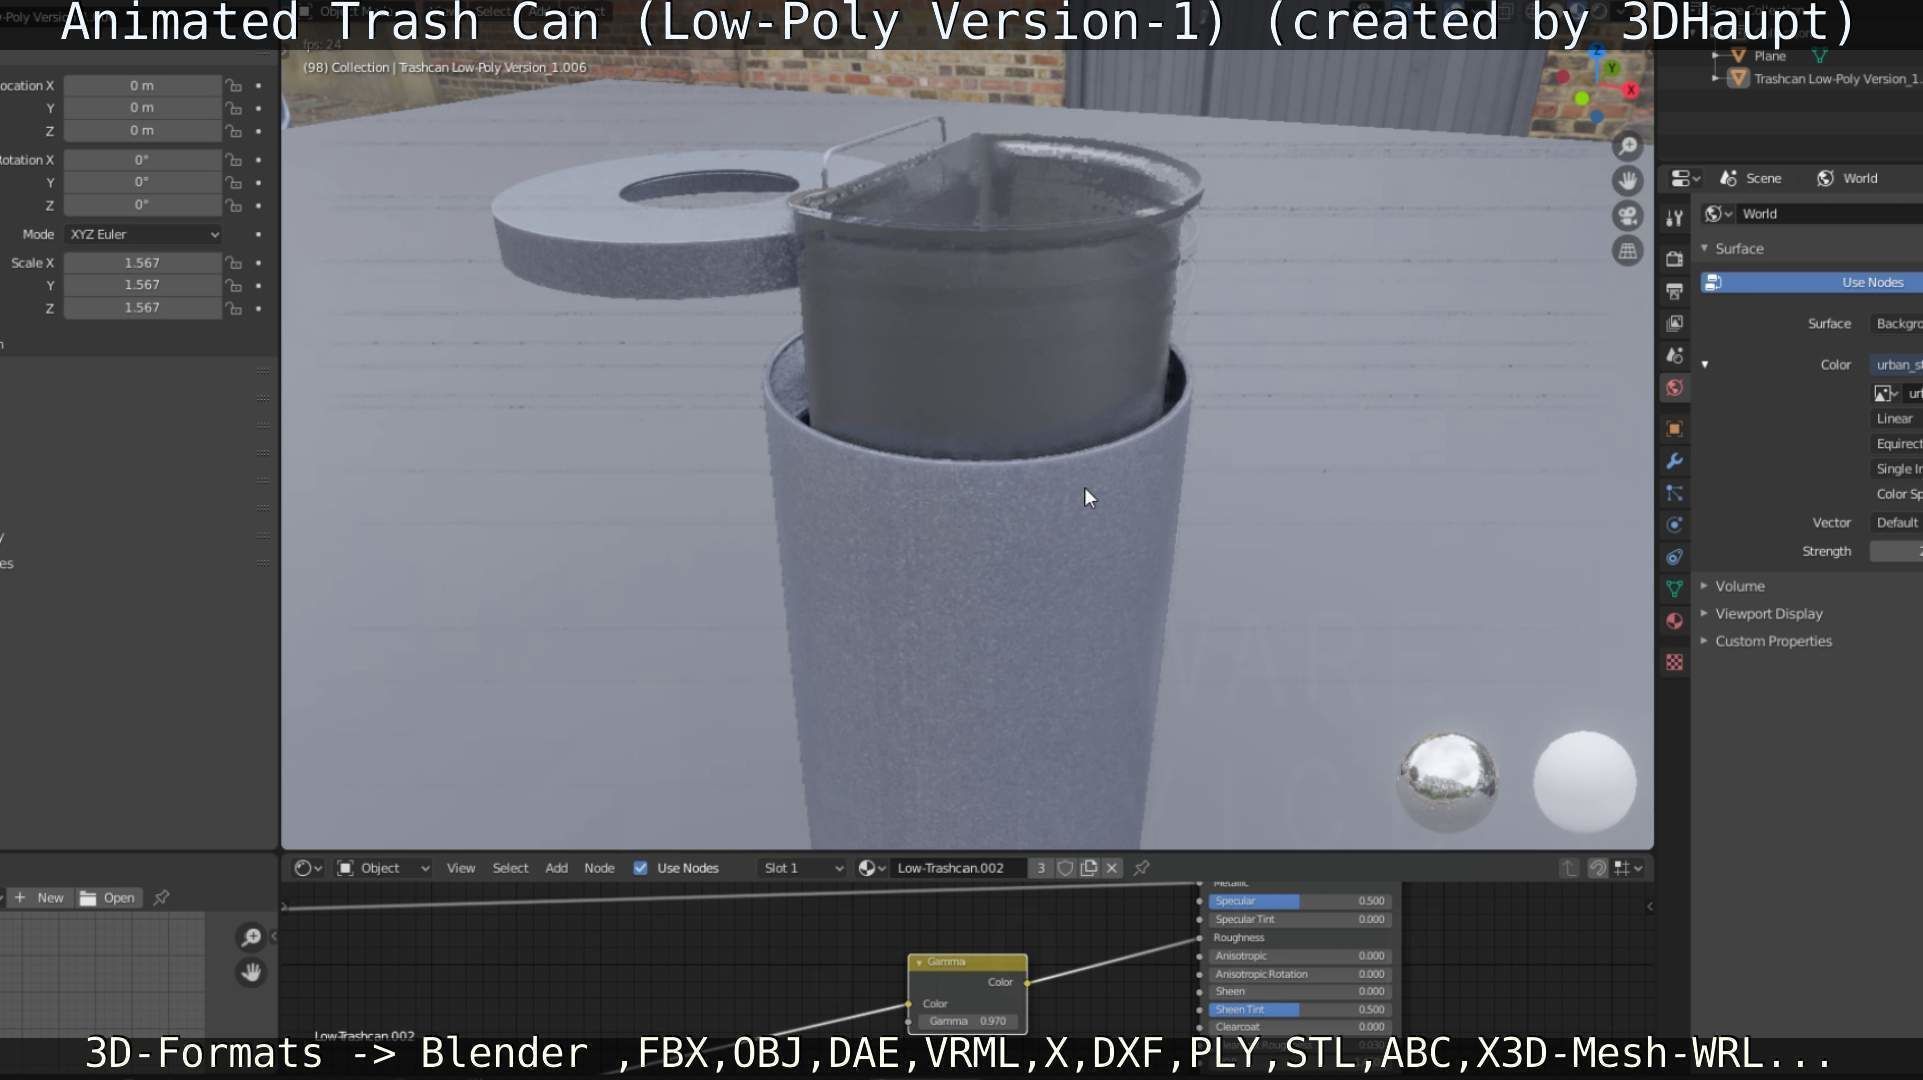
Task: Open the Object Data mesh tab icon
Action: pos(1674,589)
